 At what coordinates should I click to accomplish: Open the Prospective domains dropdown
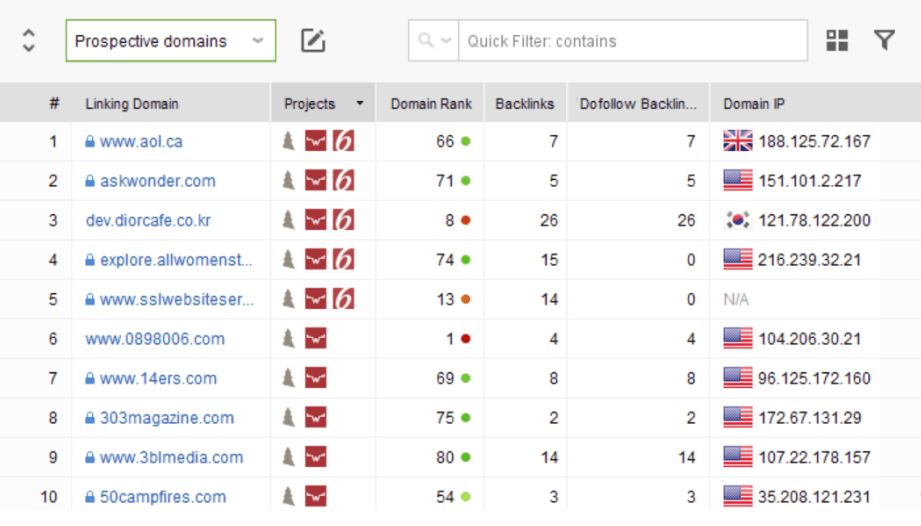click(x=170, y=41)
